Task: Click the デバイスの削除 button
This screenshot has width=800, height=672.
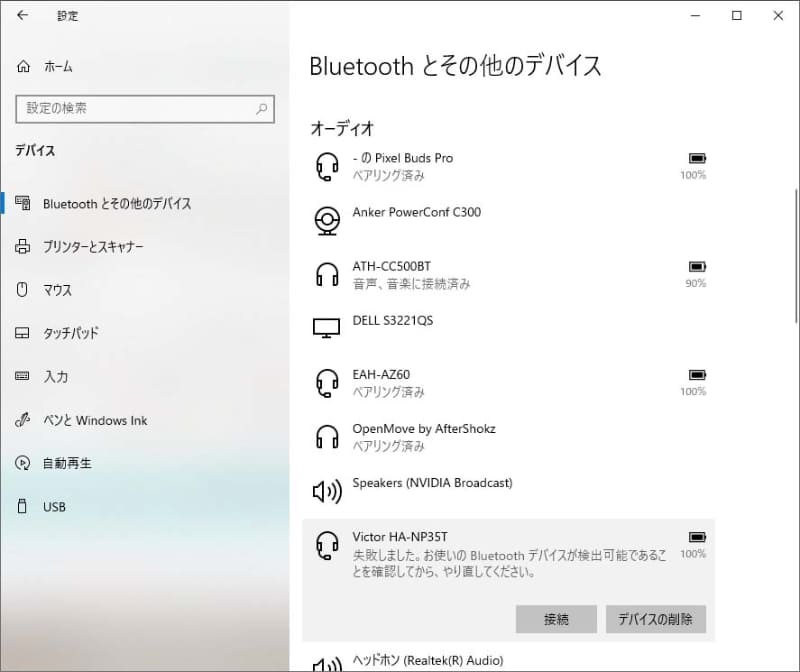Action: click(x=656, y=619)
